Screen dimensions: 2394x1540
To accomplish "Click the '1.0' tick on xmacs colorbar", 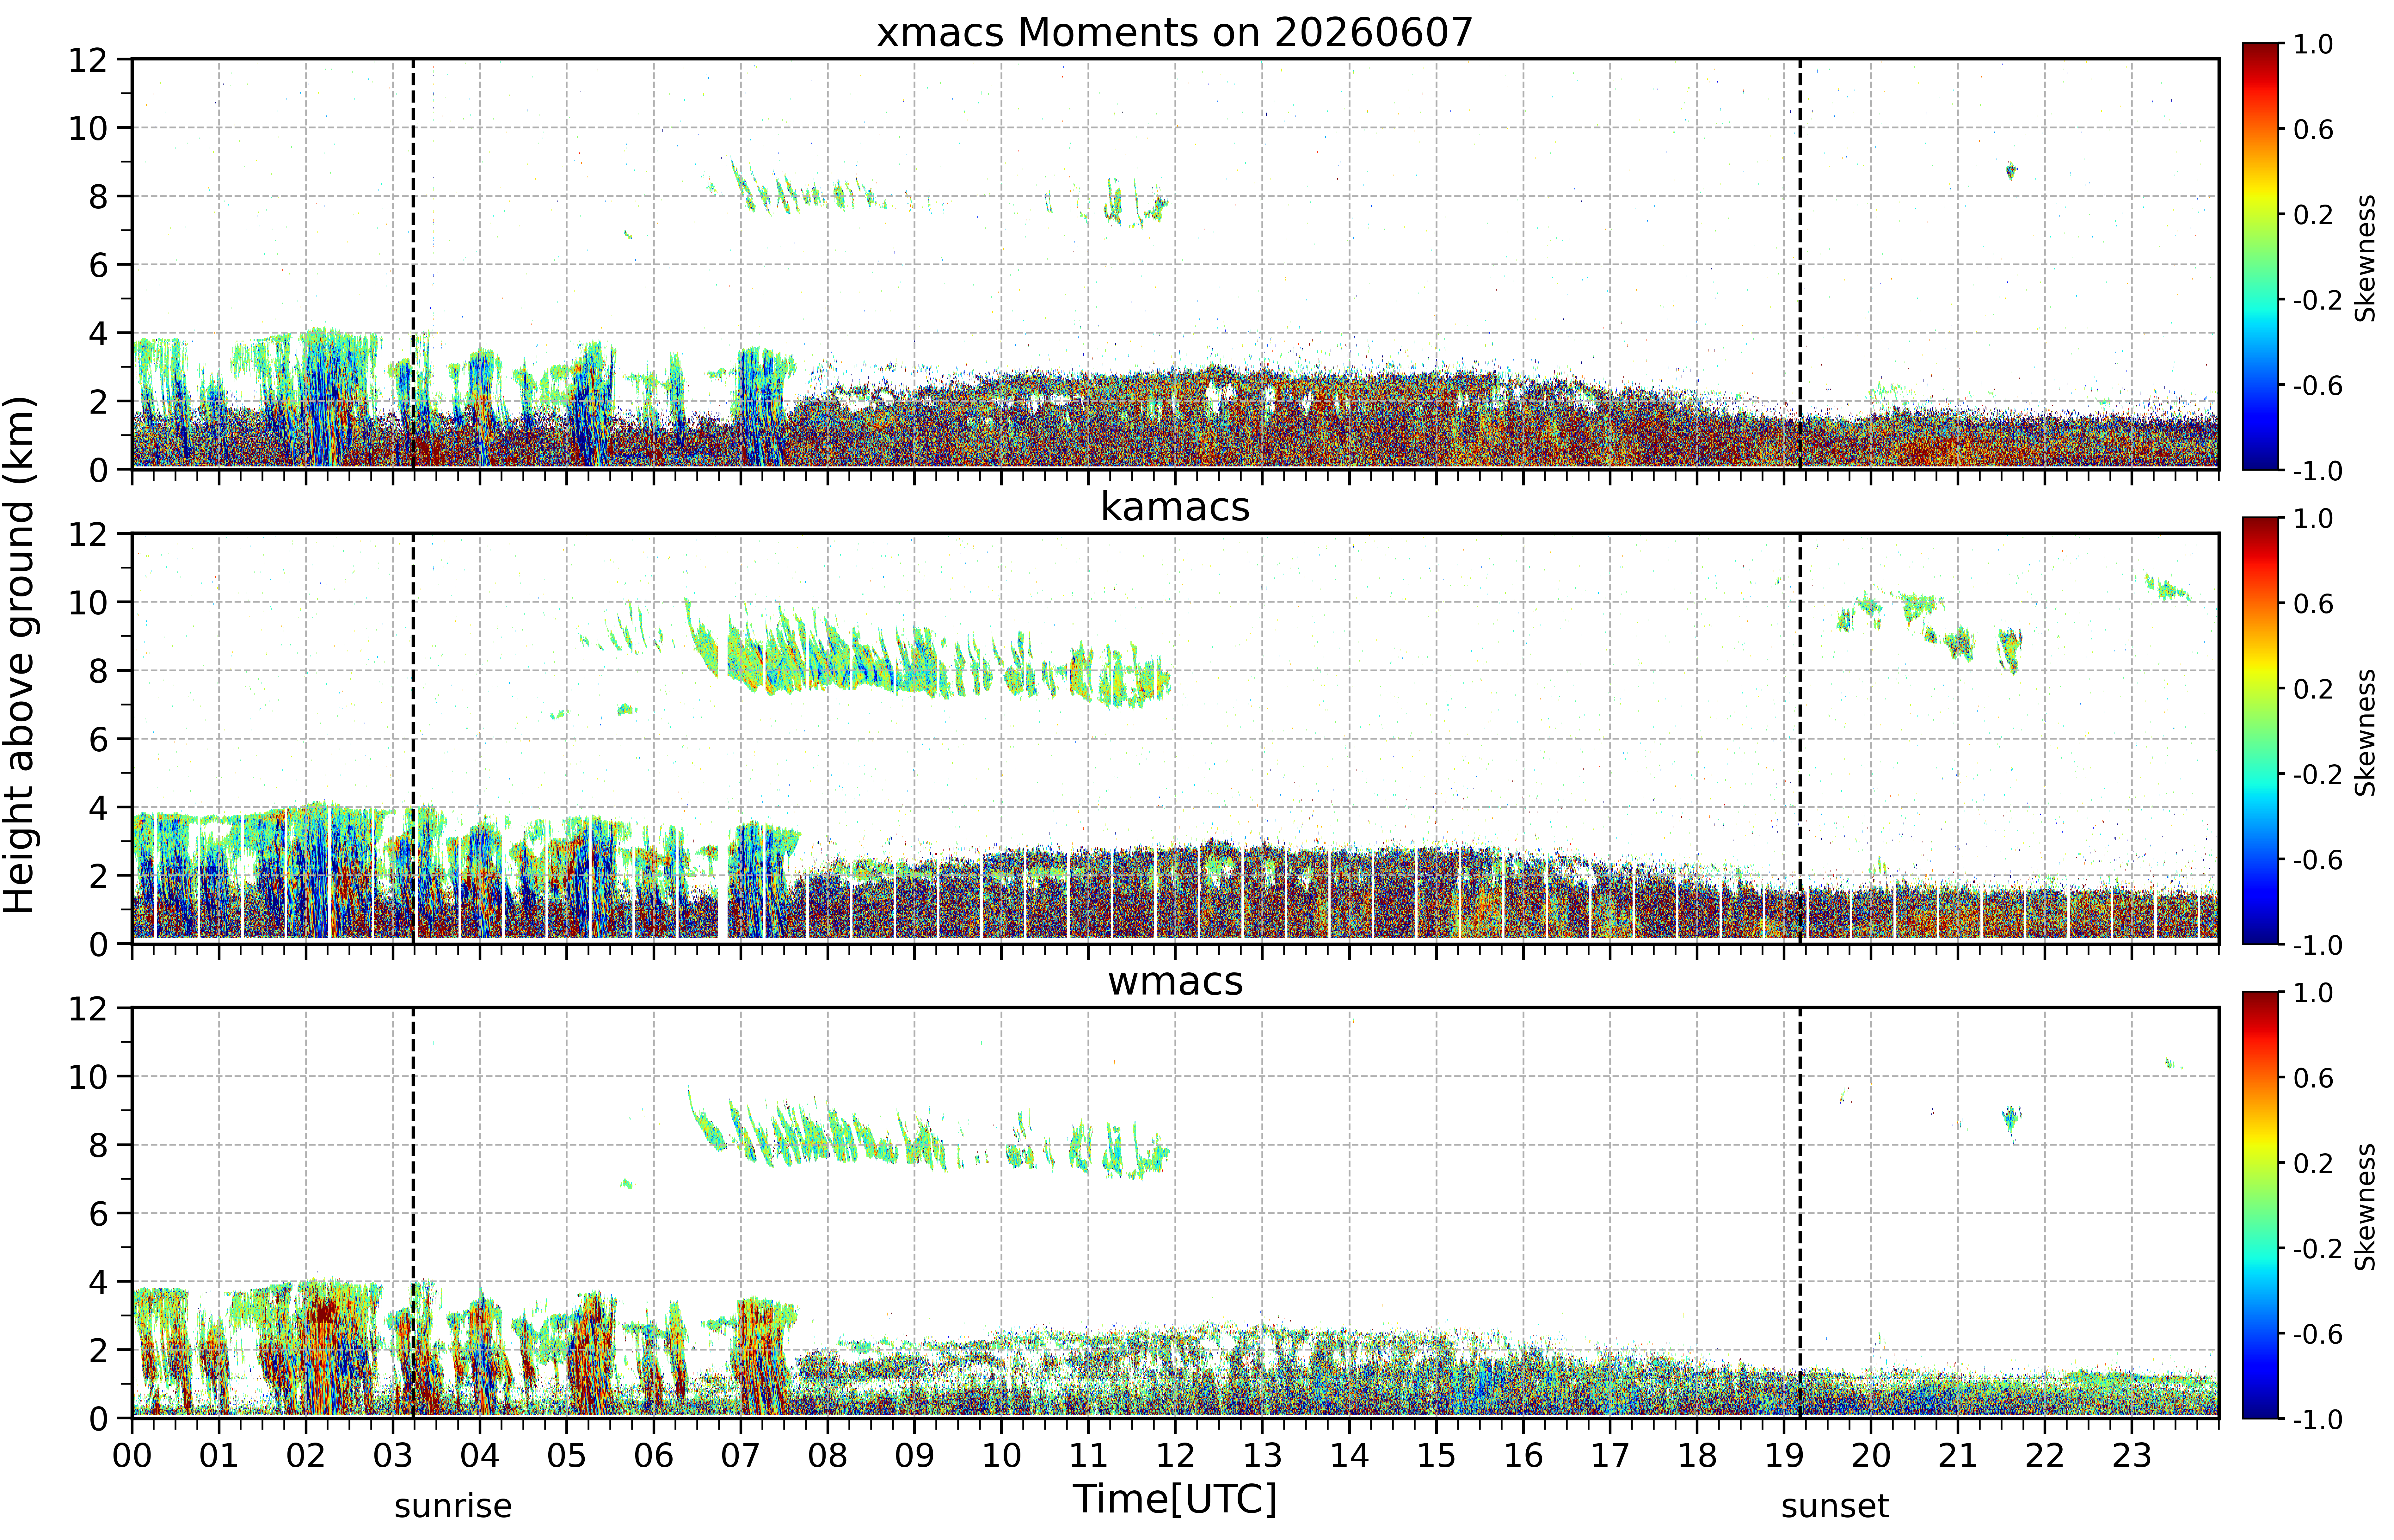I will tap(2313, 44).
